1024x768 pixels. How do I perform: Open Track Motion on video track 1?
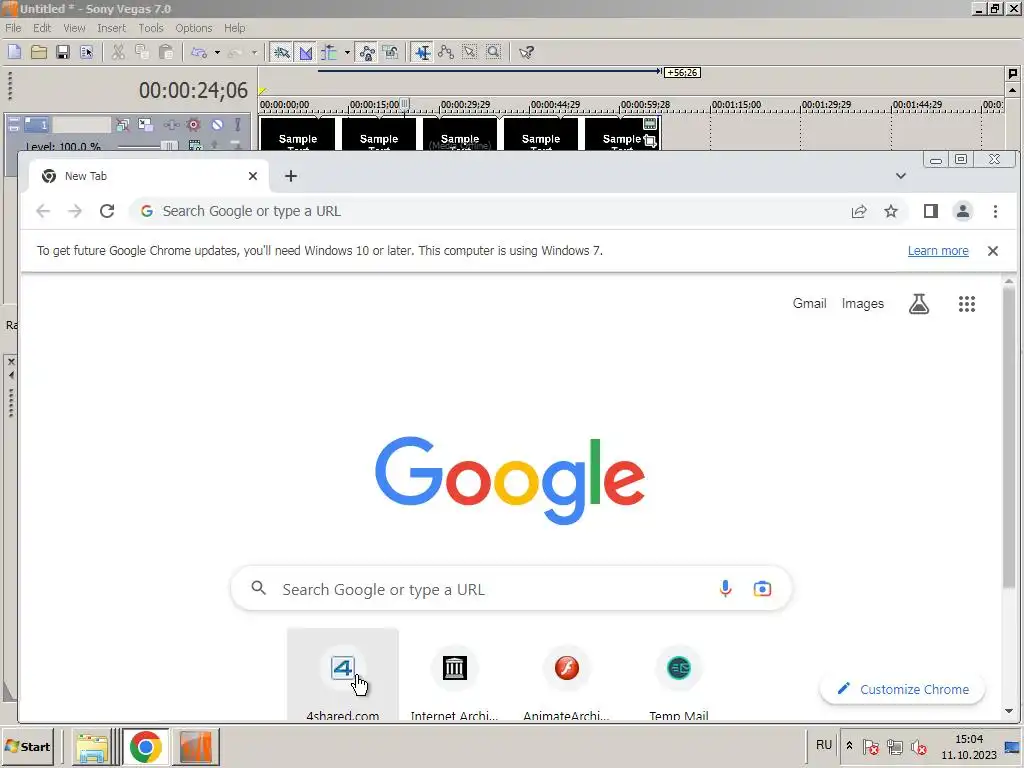coord(145,124)
